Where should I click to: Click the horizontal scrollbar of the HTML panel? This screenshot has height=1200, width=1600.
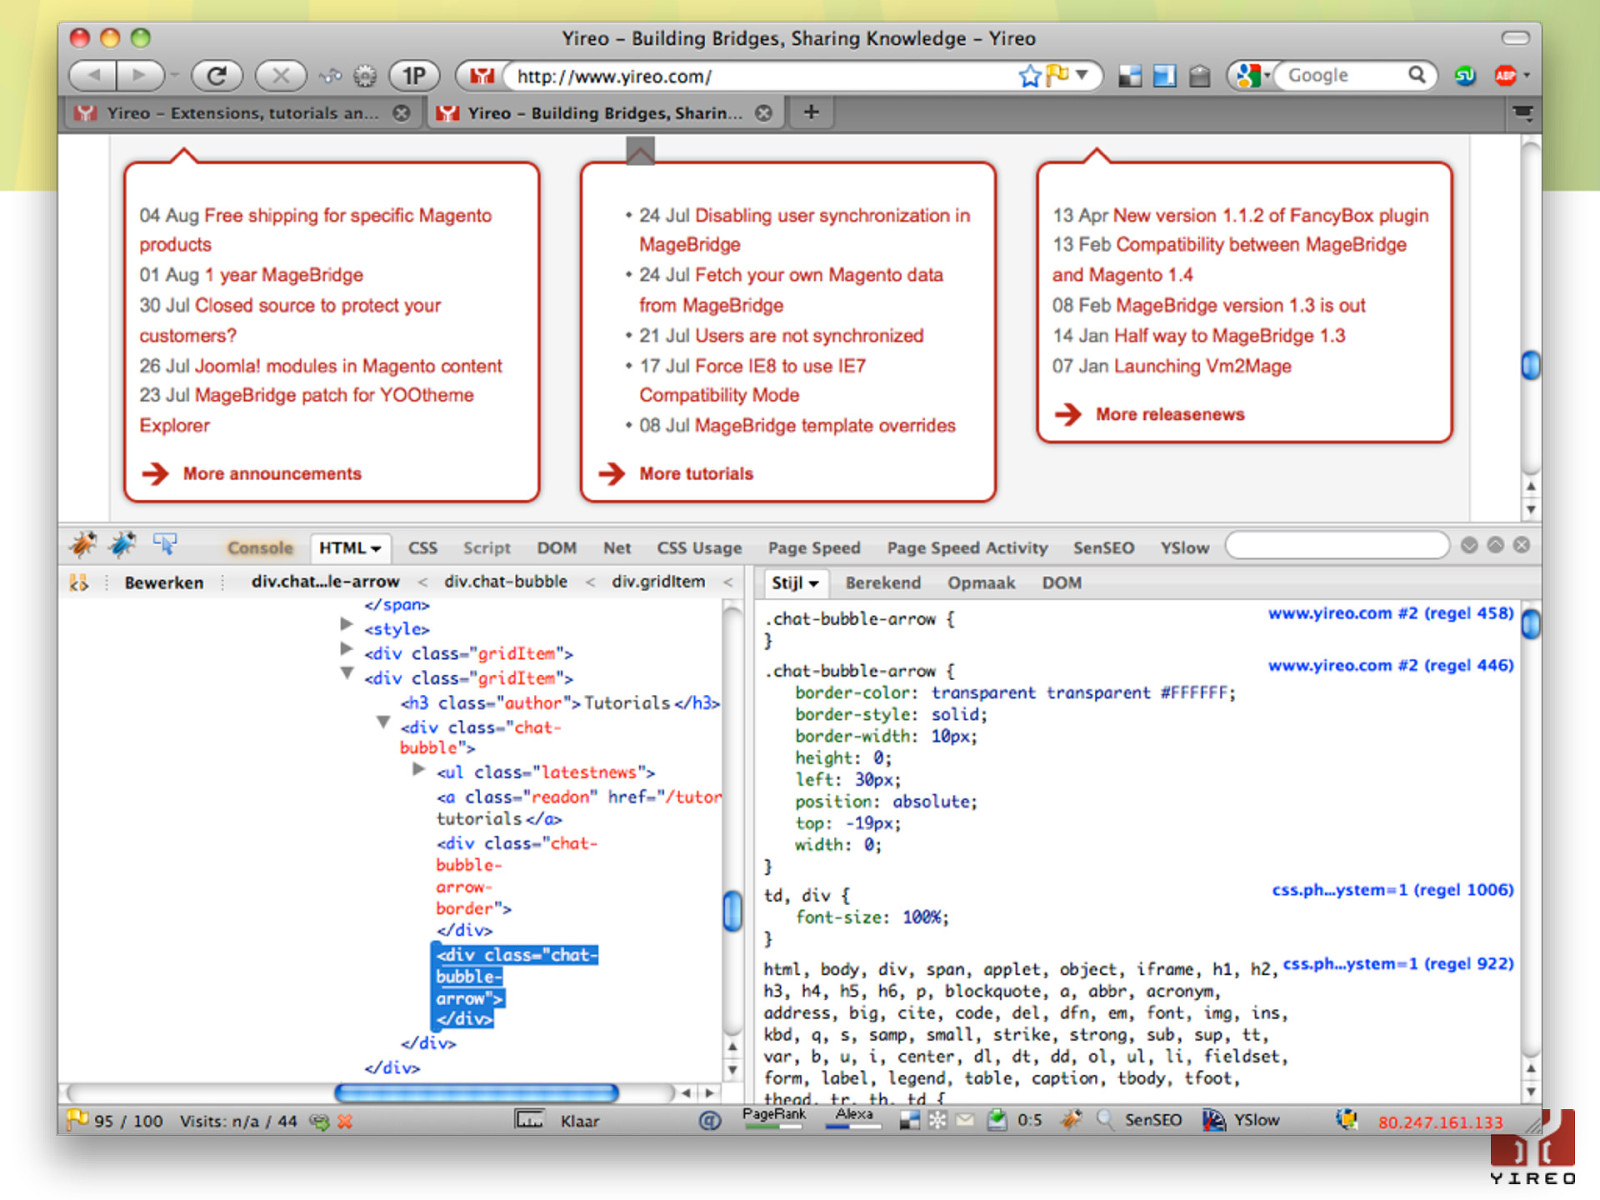click(x=476, y=1093)
